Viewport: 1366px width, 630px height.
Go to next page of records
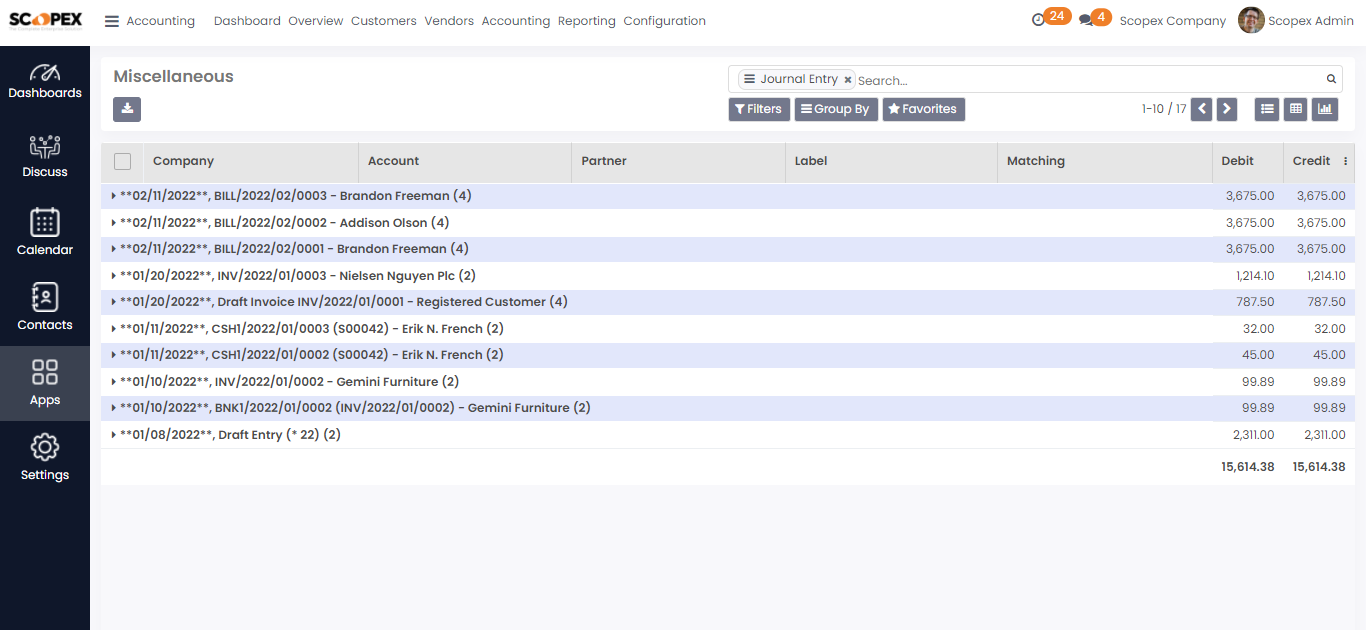point(1227,109)
